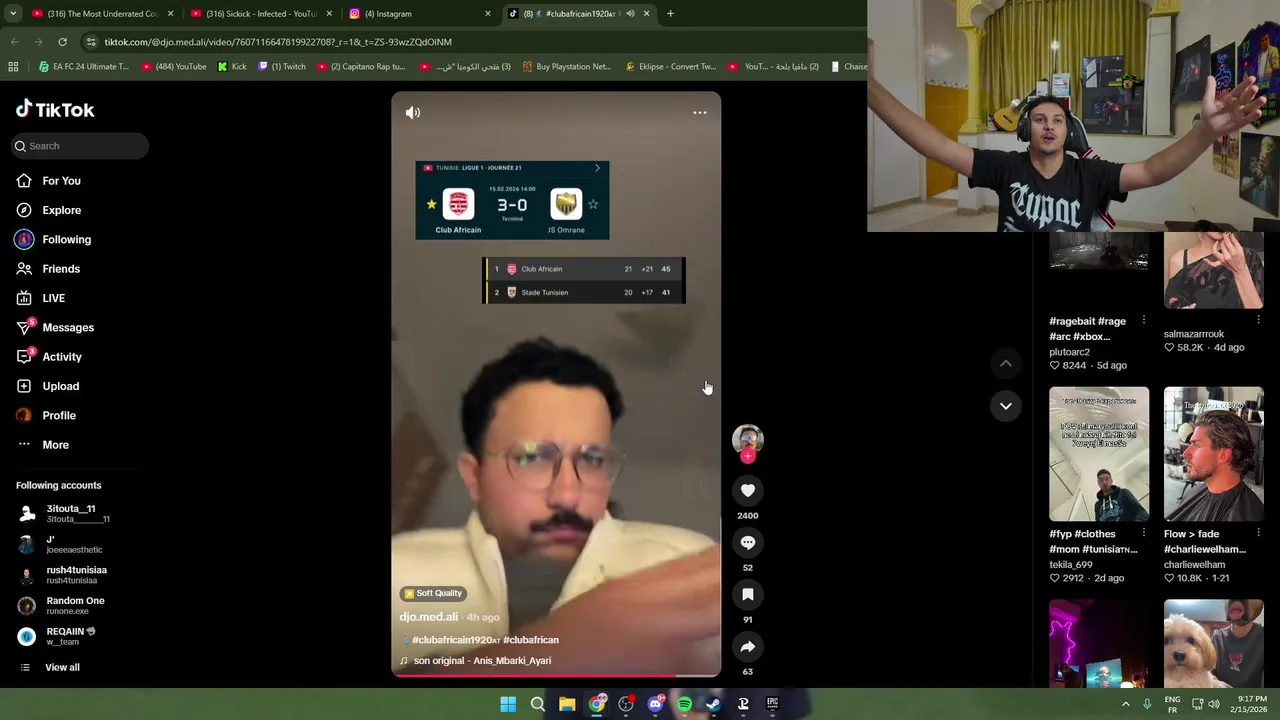The image size is (1280, 720).
Task: Open options for the #fyp #clothes video
Action: pyautogui.click(x=1143, y=533)
